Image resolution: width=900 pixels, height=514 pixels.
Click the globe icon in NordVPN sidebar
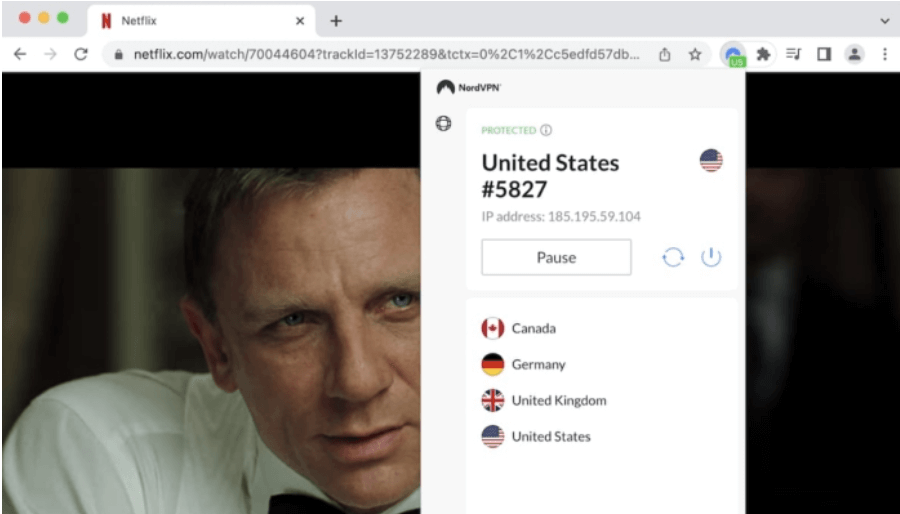(443, 123)
